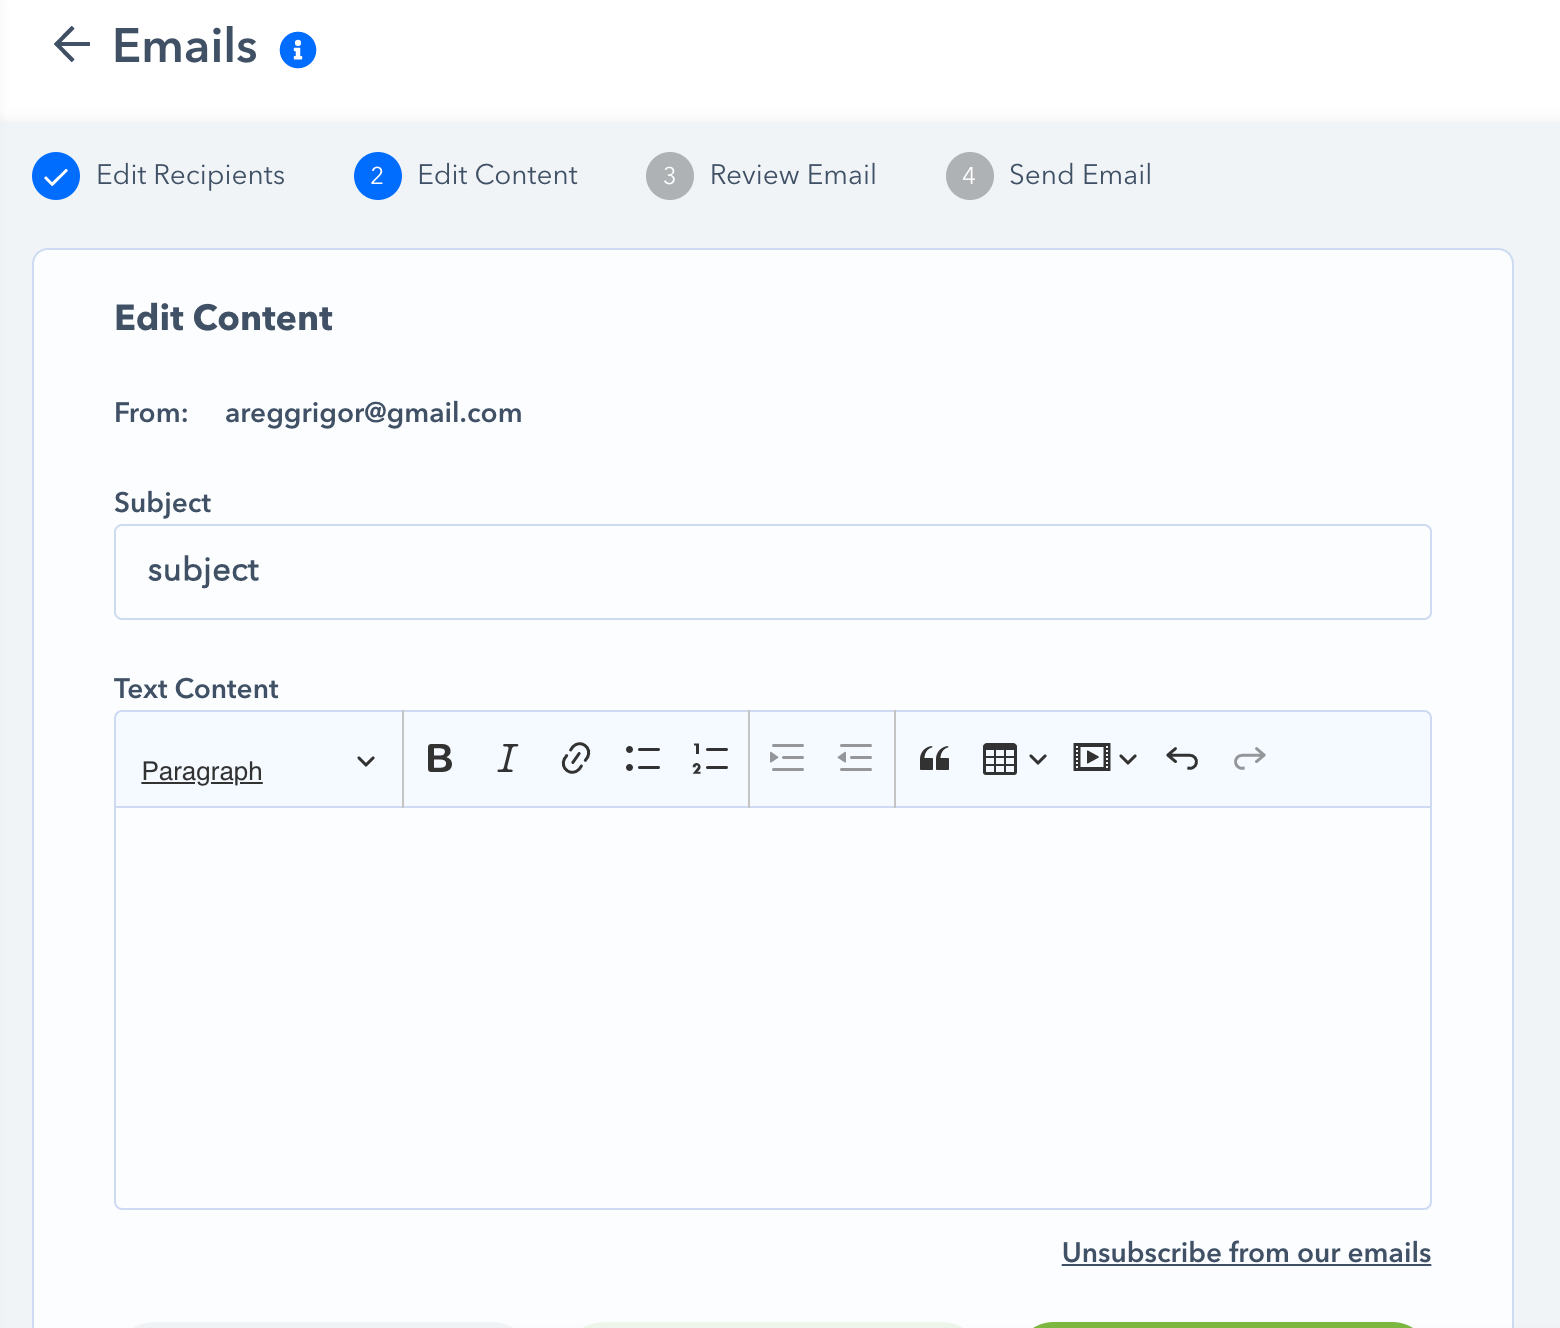Open the Emails info icon
This screenshot has width=1560, height=1328.
click(x=298, y=49)
